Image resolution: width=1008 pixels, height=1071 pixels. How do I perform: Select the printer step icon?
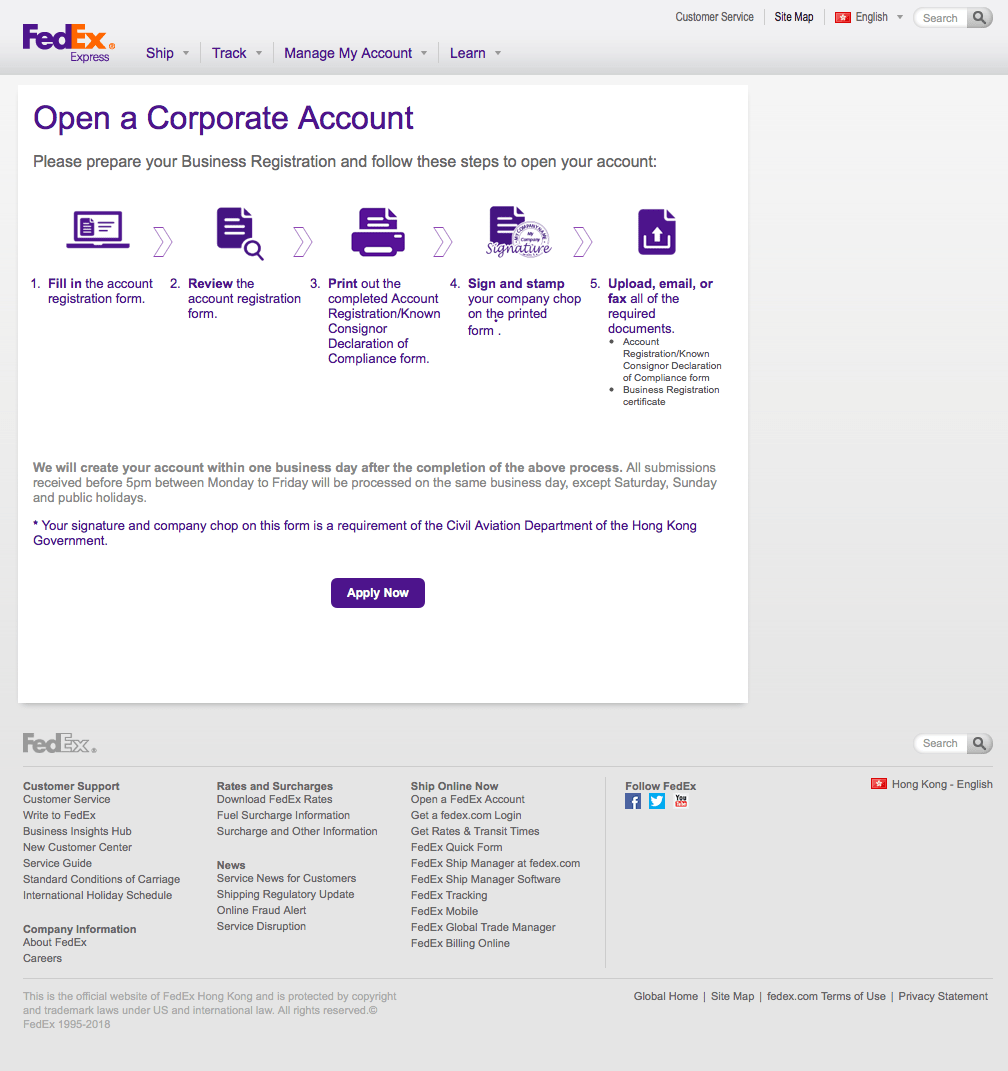(379, 231)
